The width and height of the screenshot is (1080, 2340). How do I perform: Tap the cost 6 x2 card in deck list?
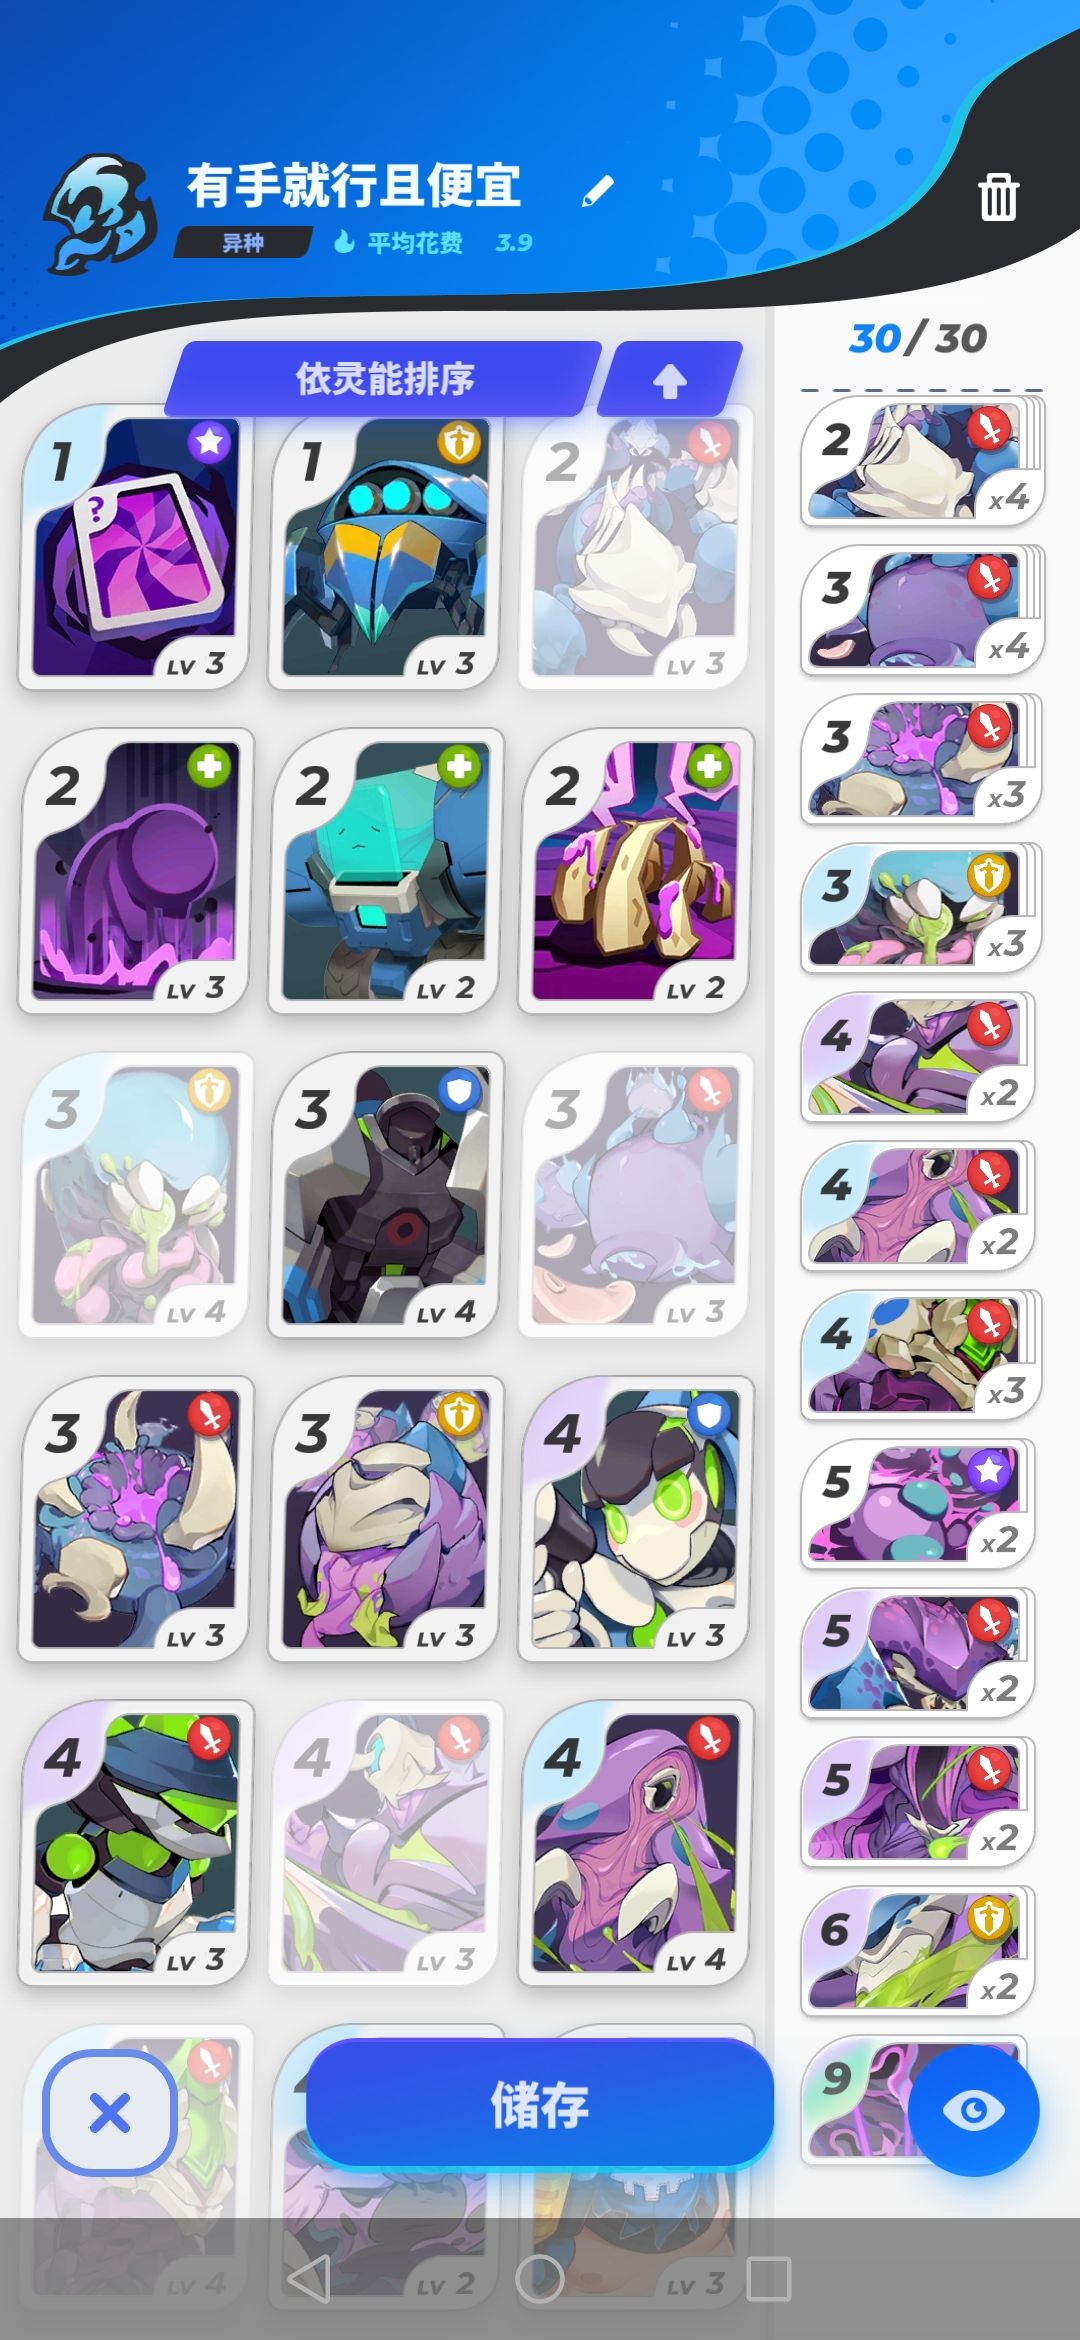click(918, 1951)
